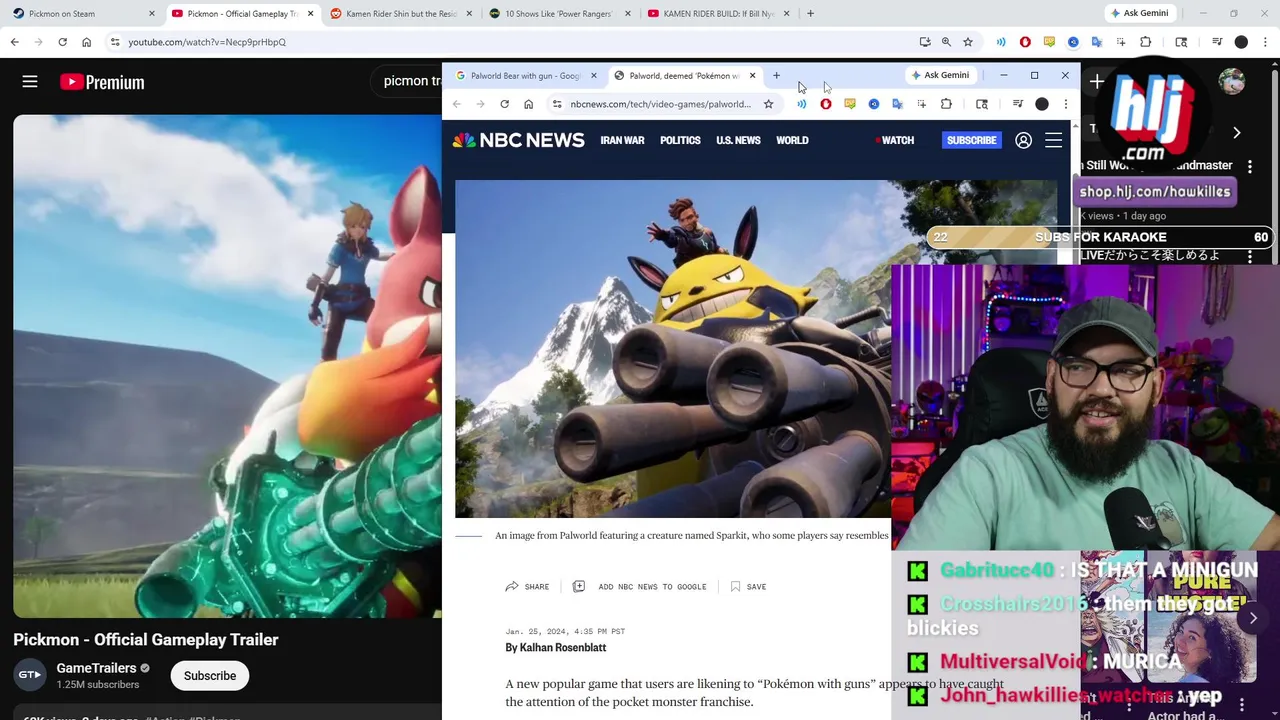Click WATCH live link on NBC News
Viewport: 1280px width, 720px height.
click(x=895, y=141)
